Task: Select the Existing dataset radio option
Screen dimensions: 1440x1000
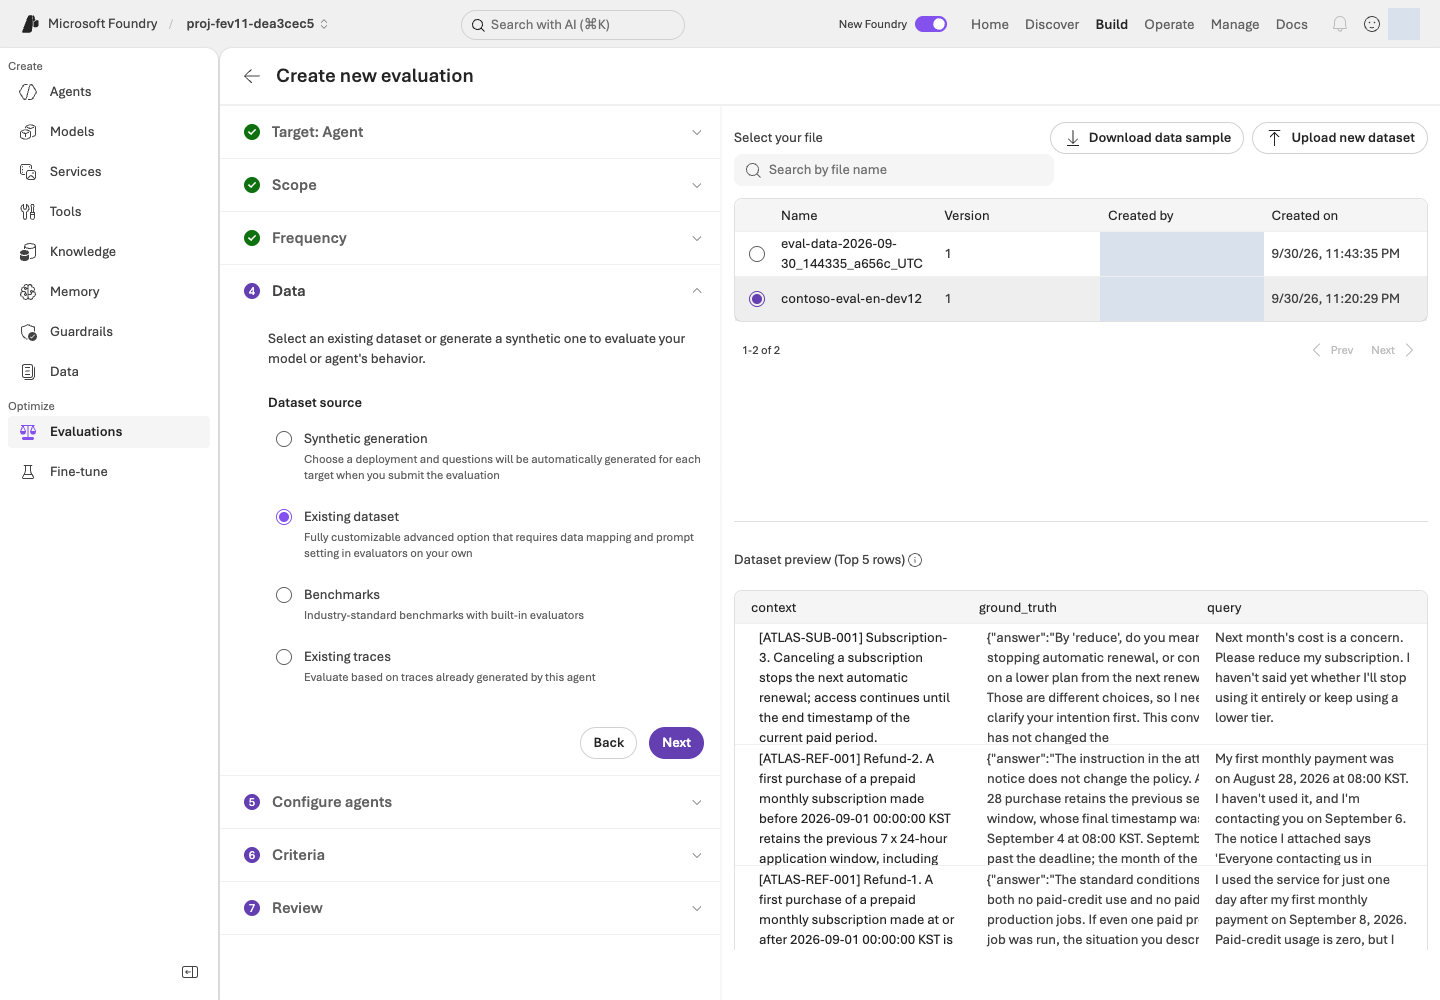Action: [x=284, y=517]
